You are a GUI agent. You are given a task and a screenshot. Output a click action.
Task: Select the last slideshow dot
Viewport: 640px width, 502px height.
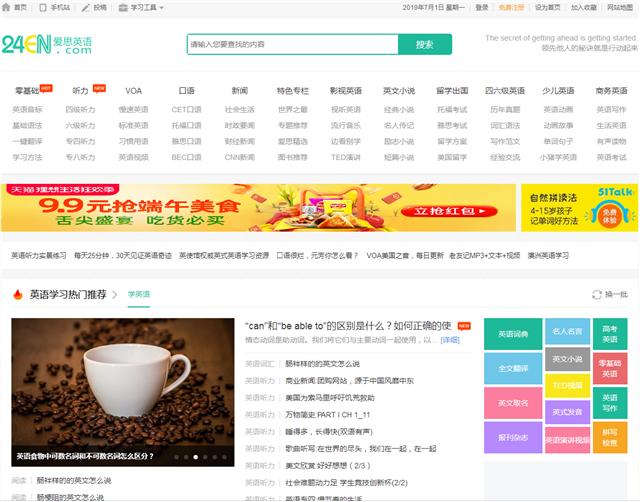224,457
